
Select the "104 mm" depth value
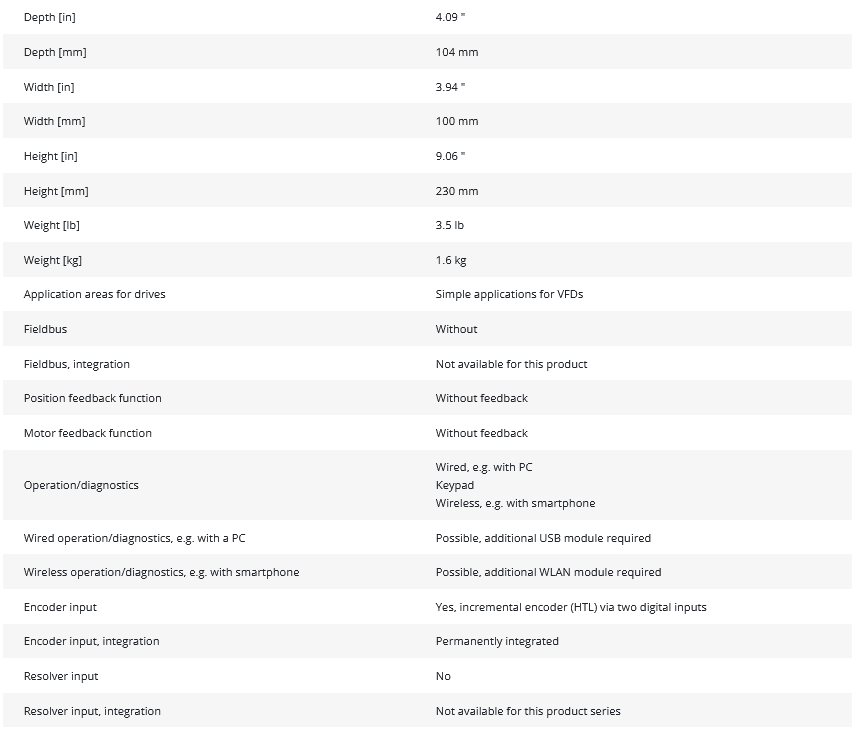click(x=457, y=52)
